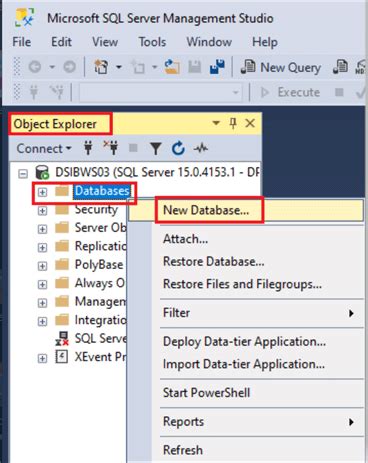
Task: Click Connect Object Explorer plug icon
Action: click(x=88, y=148)
